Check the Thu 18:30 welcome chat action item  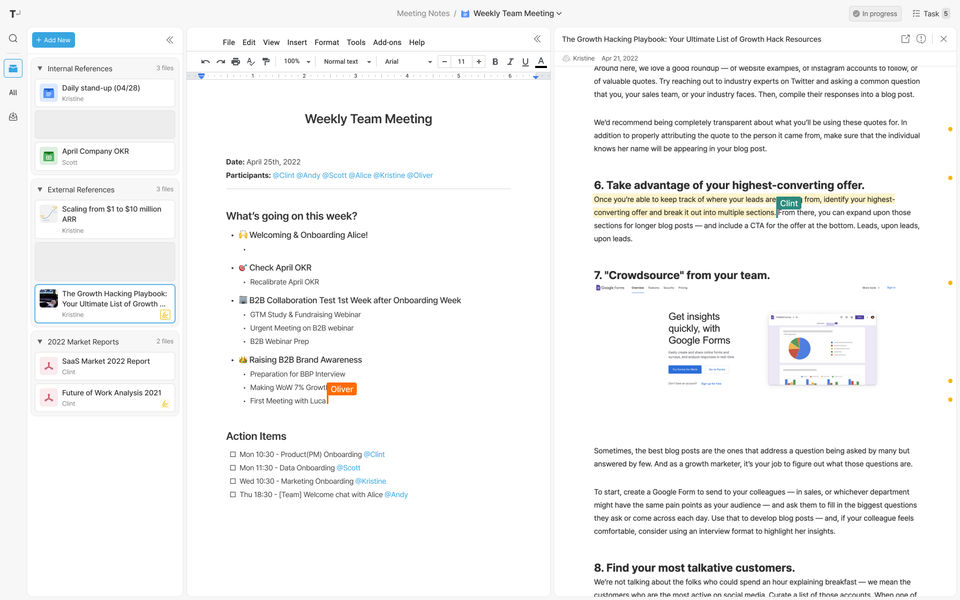(x=233, y=493)
